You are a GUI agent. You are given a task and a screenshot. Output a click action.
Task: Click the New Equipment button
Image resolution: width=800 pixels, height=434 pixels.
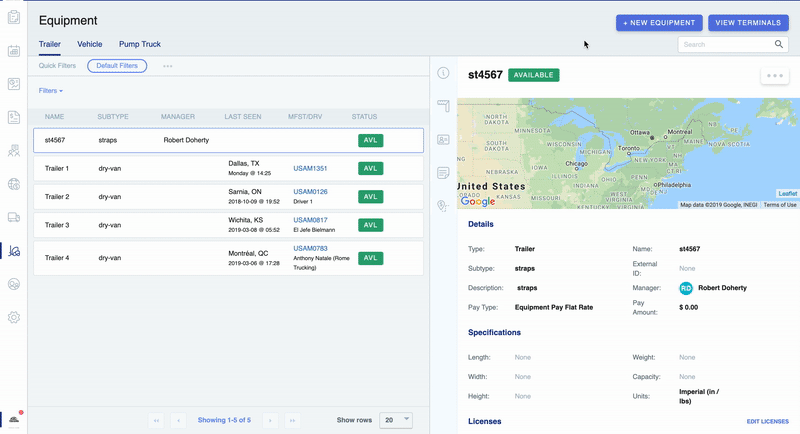(x=659, y=23)
